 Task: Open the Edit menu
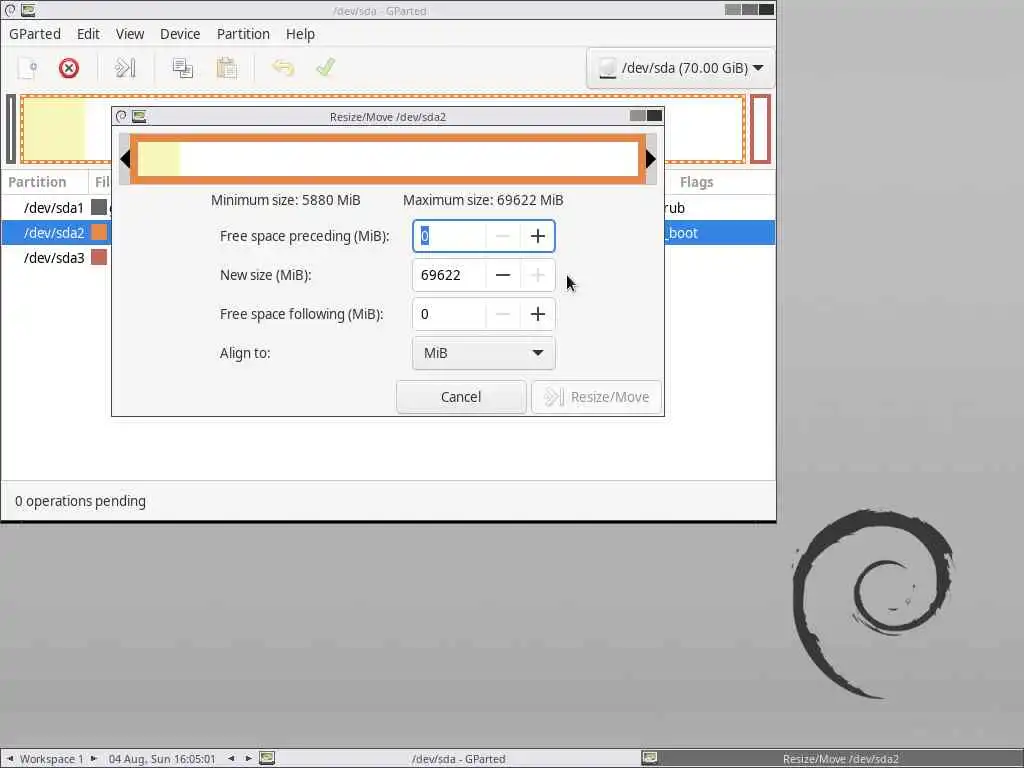(88, 34)
